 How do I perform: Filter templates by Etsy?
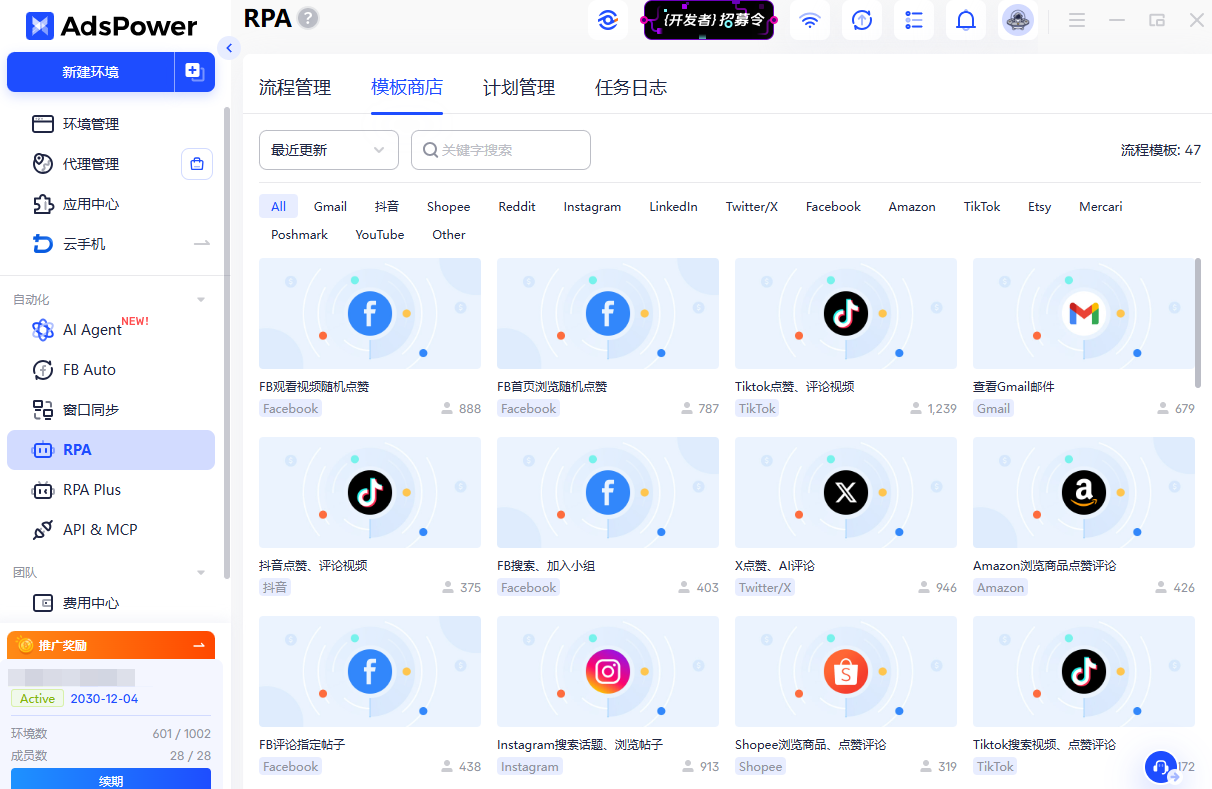click(x=1040, y=206)
